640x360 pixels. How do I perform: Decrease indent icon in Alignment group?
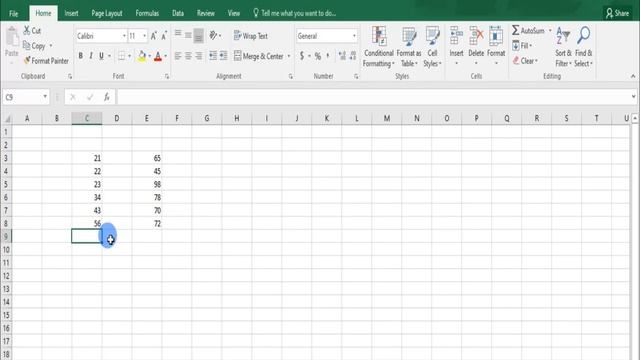pos(213,56)
